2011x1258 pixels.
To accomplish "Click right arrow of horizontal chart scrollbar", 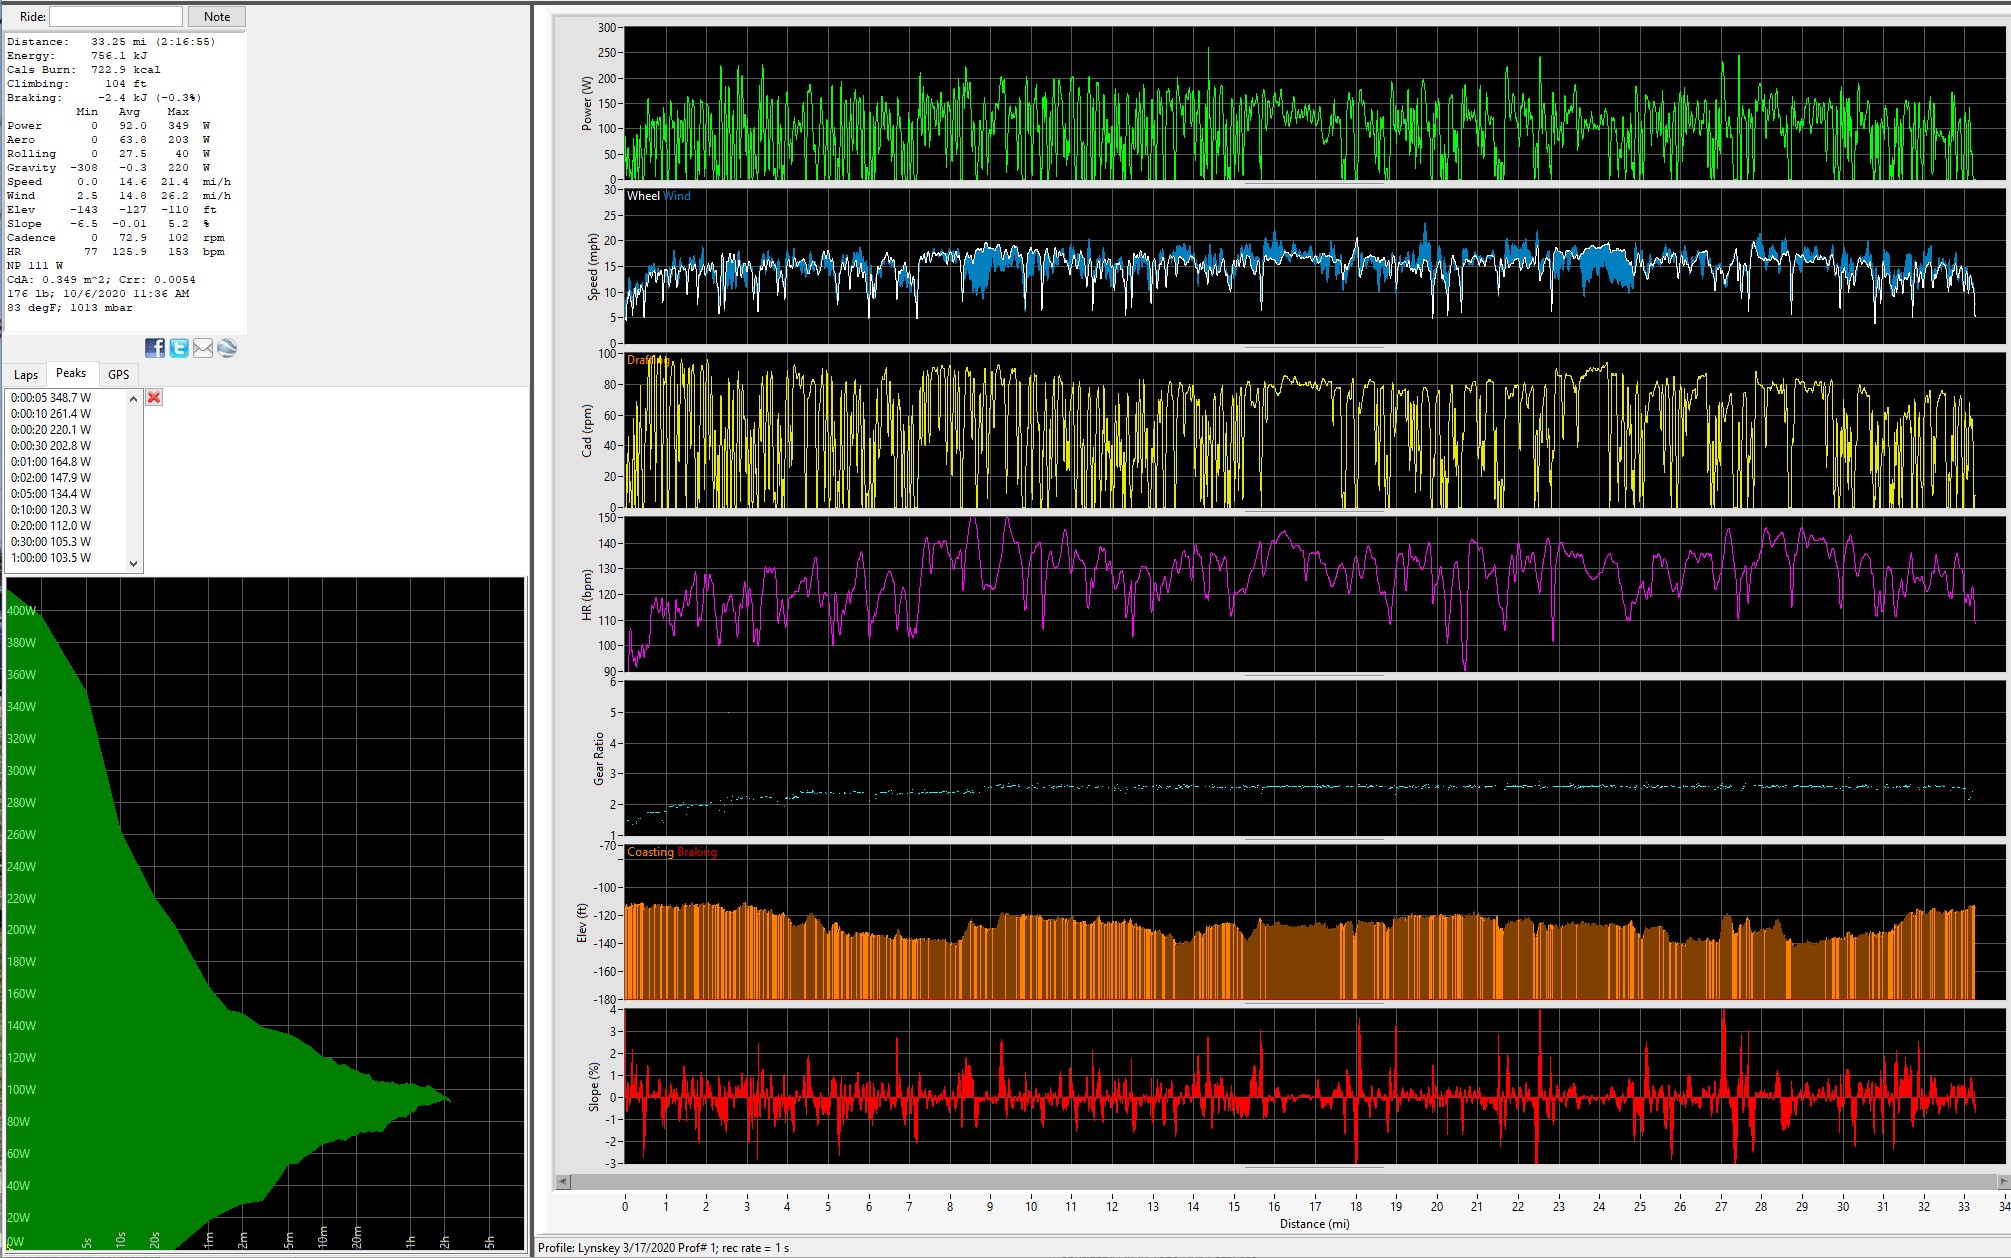I will click(2003, 1181).
